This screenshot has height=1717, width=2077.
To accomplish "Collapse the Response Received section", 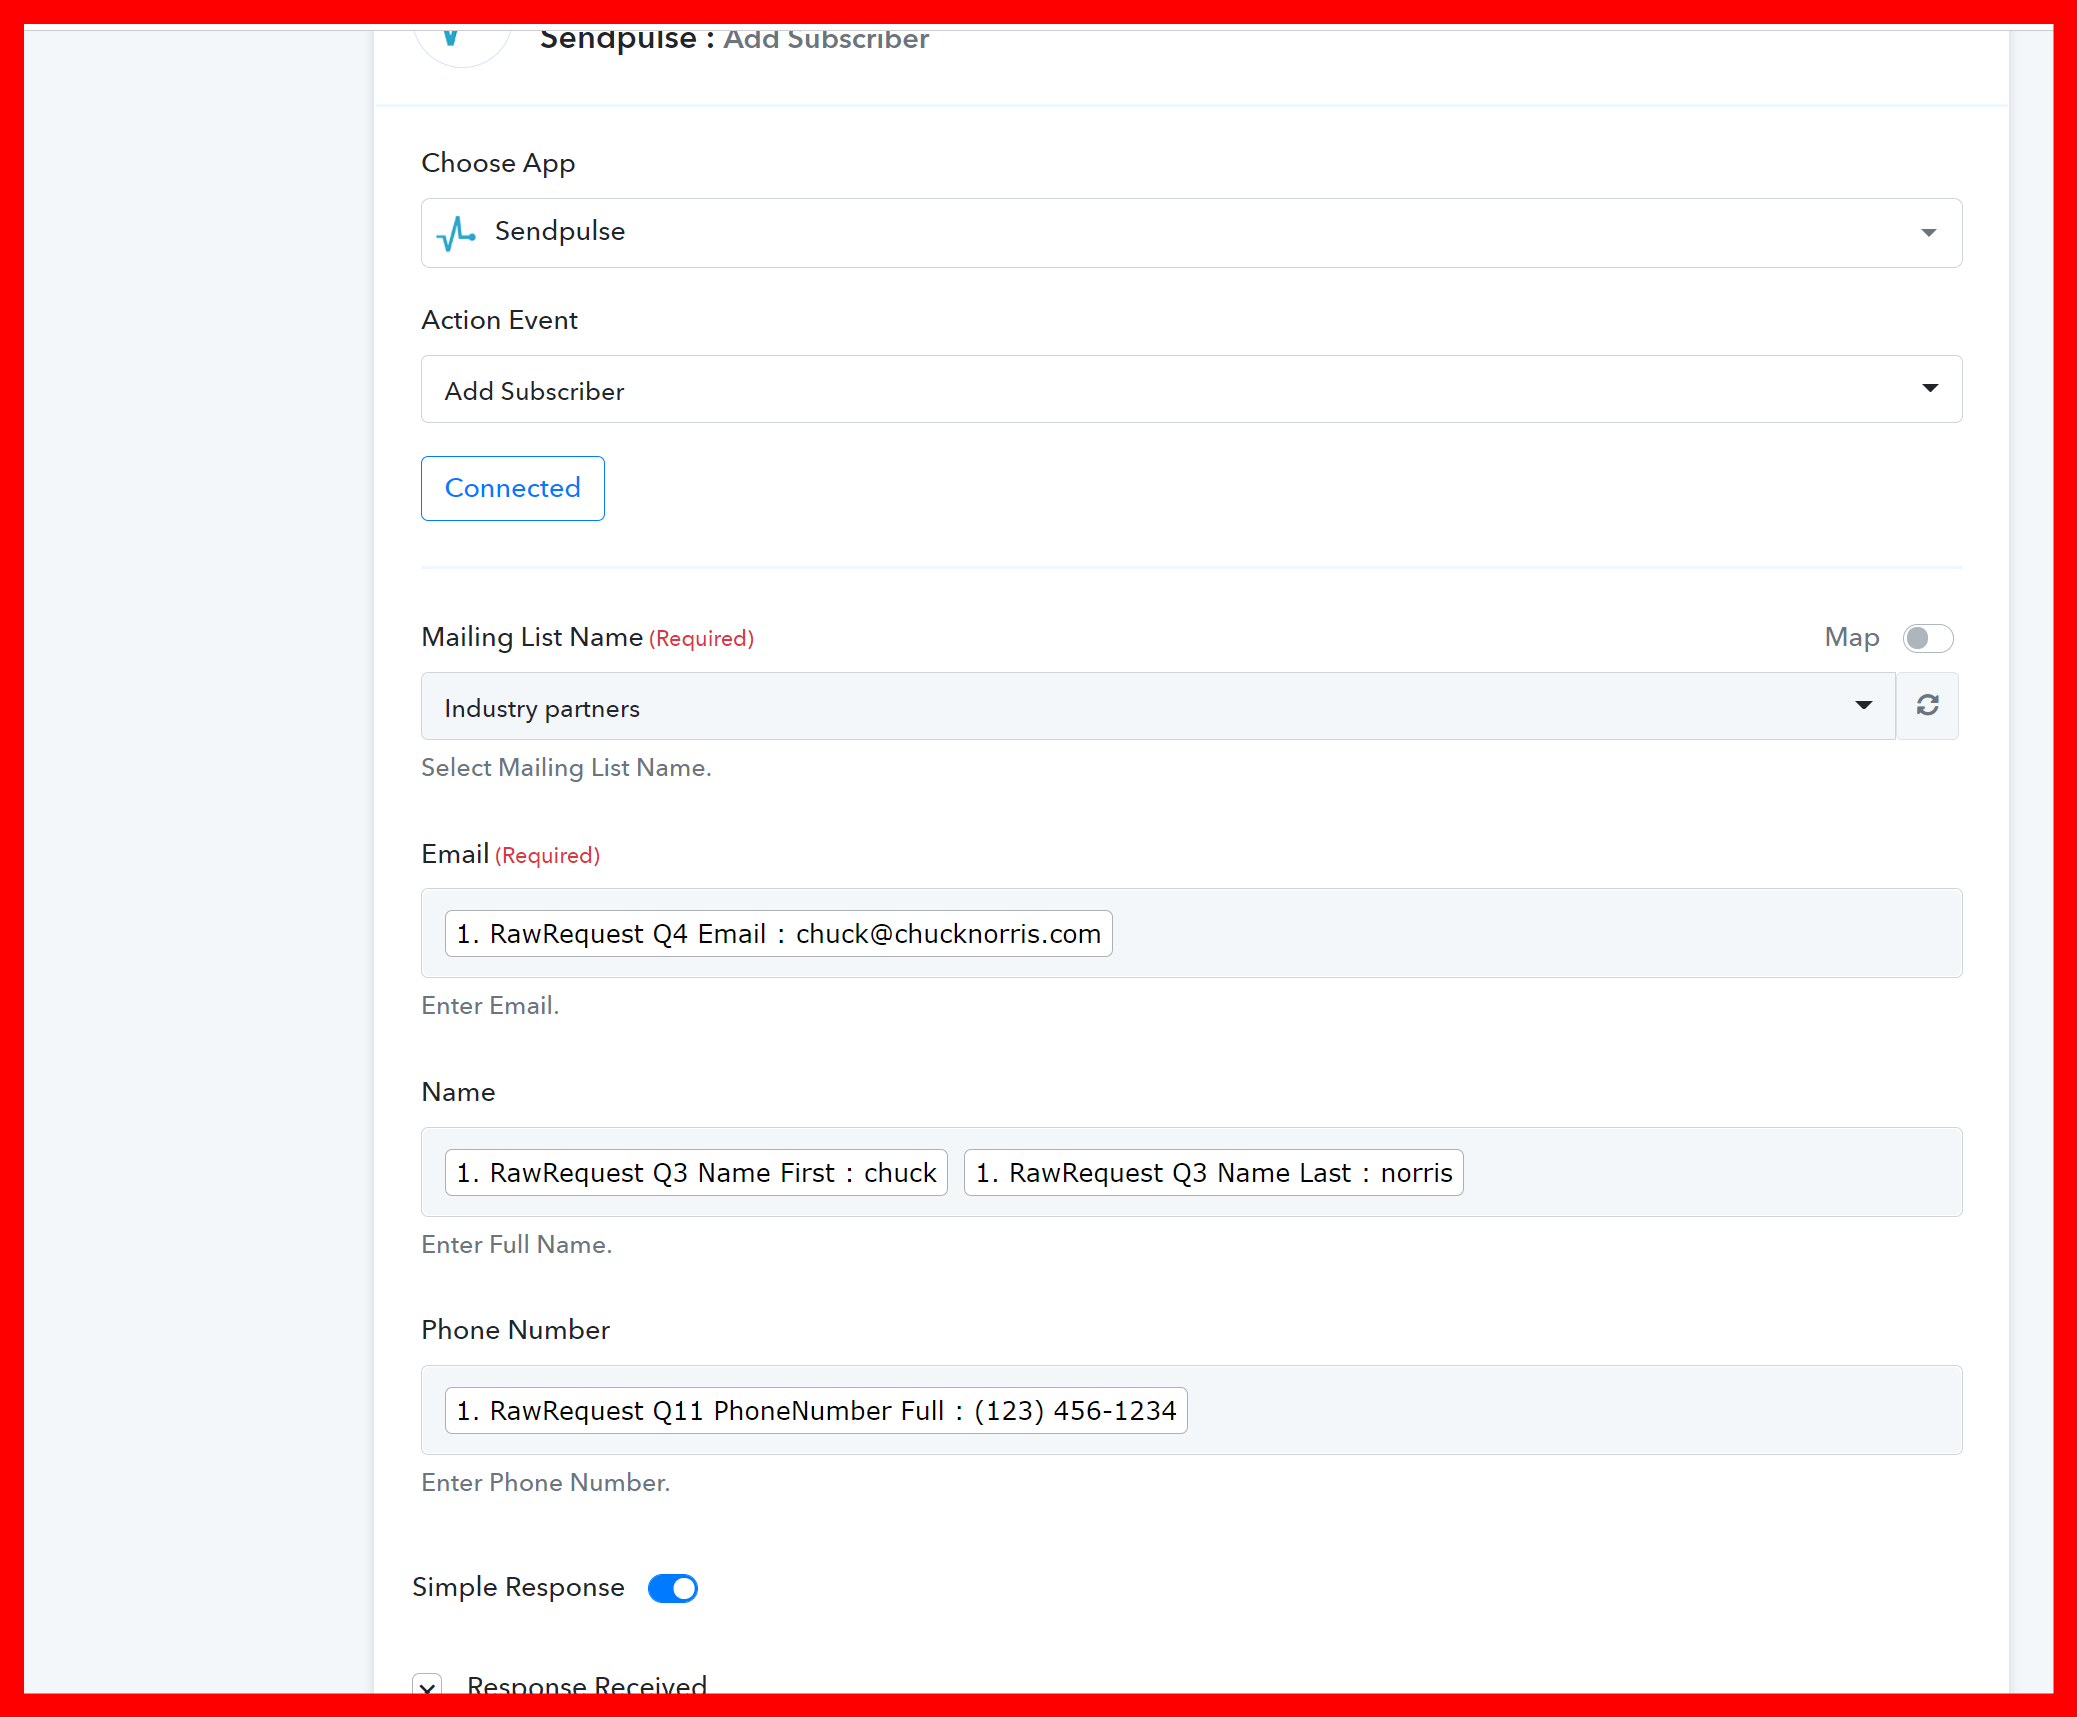I will point(428,1685).
